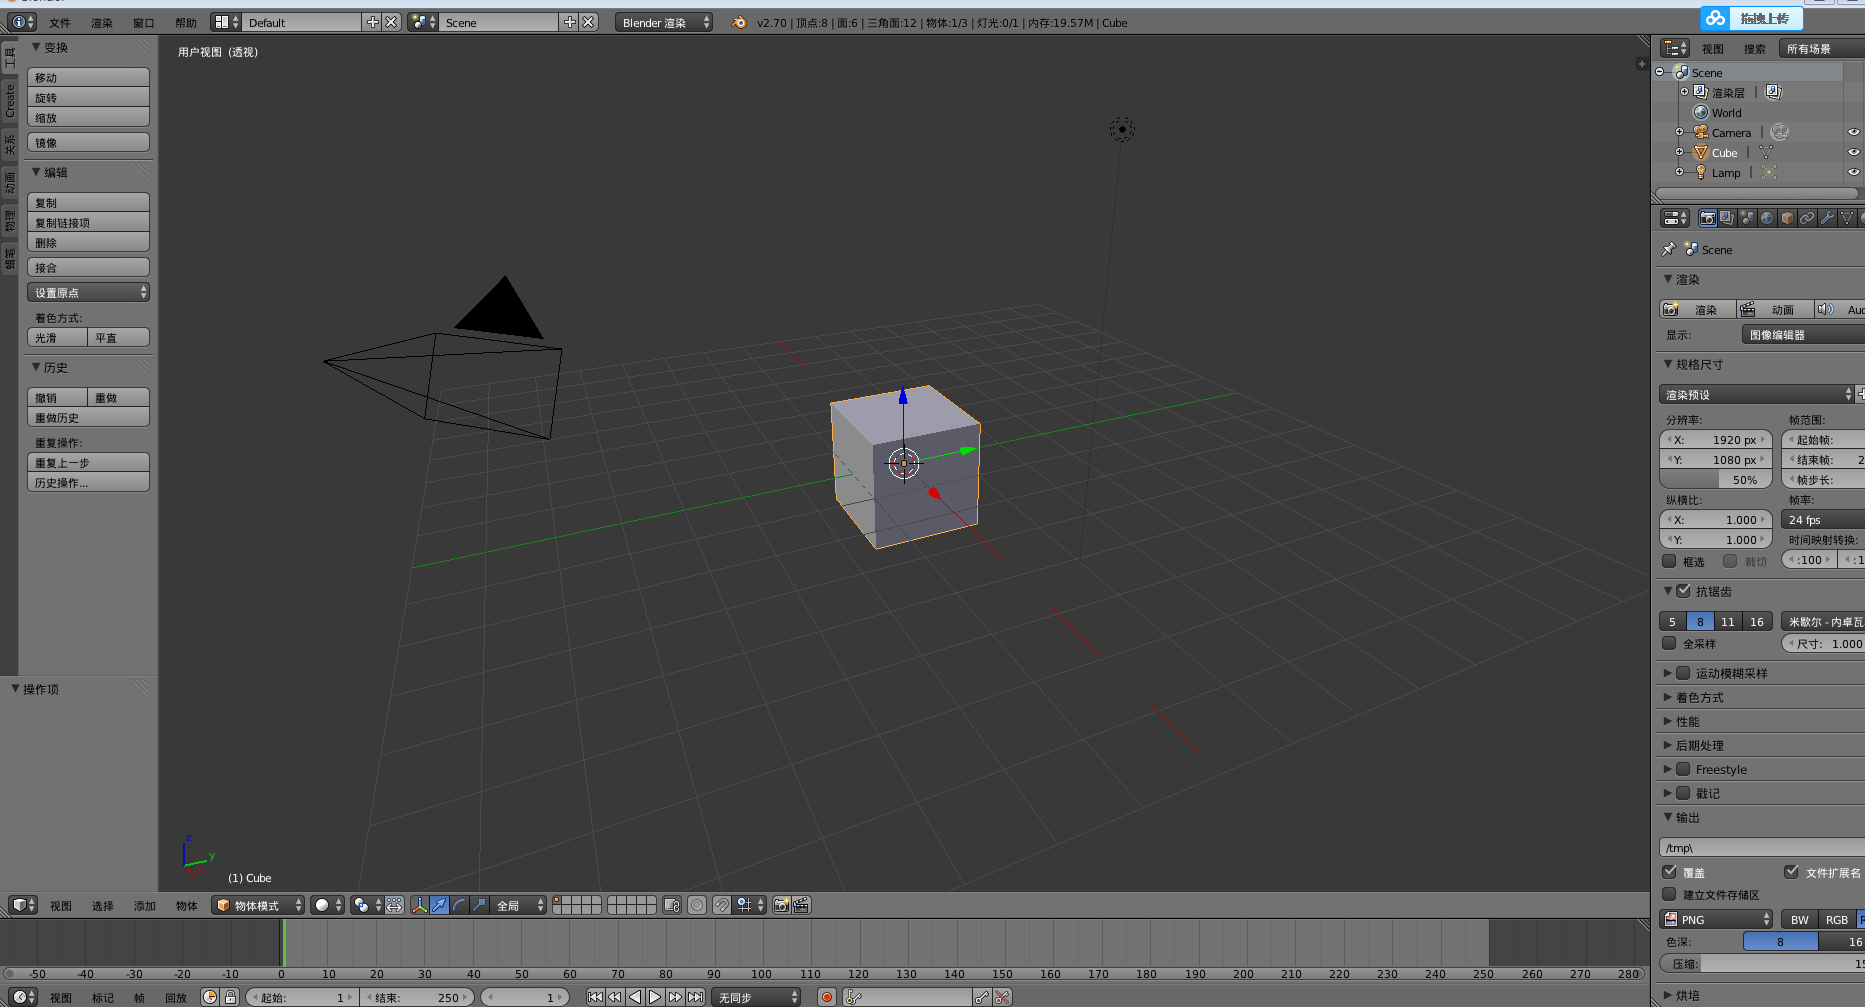Click the Object constraints chain icon
The image size is (1865, 1007).
pyautogui.click(x=1807, y=218)
